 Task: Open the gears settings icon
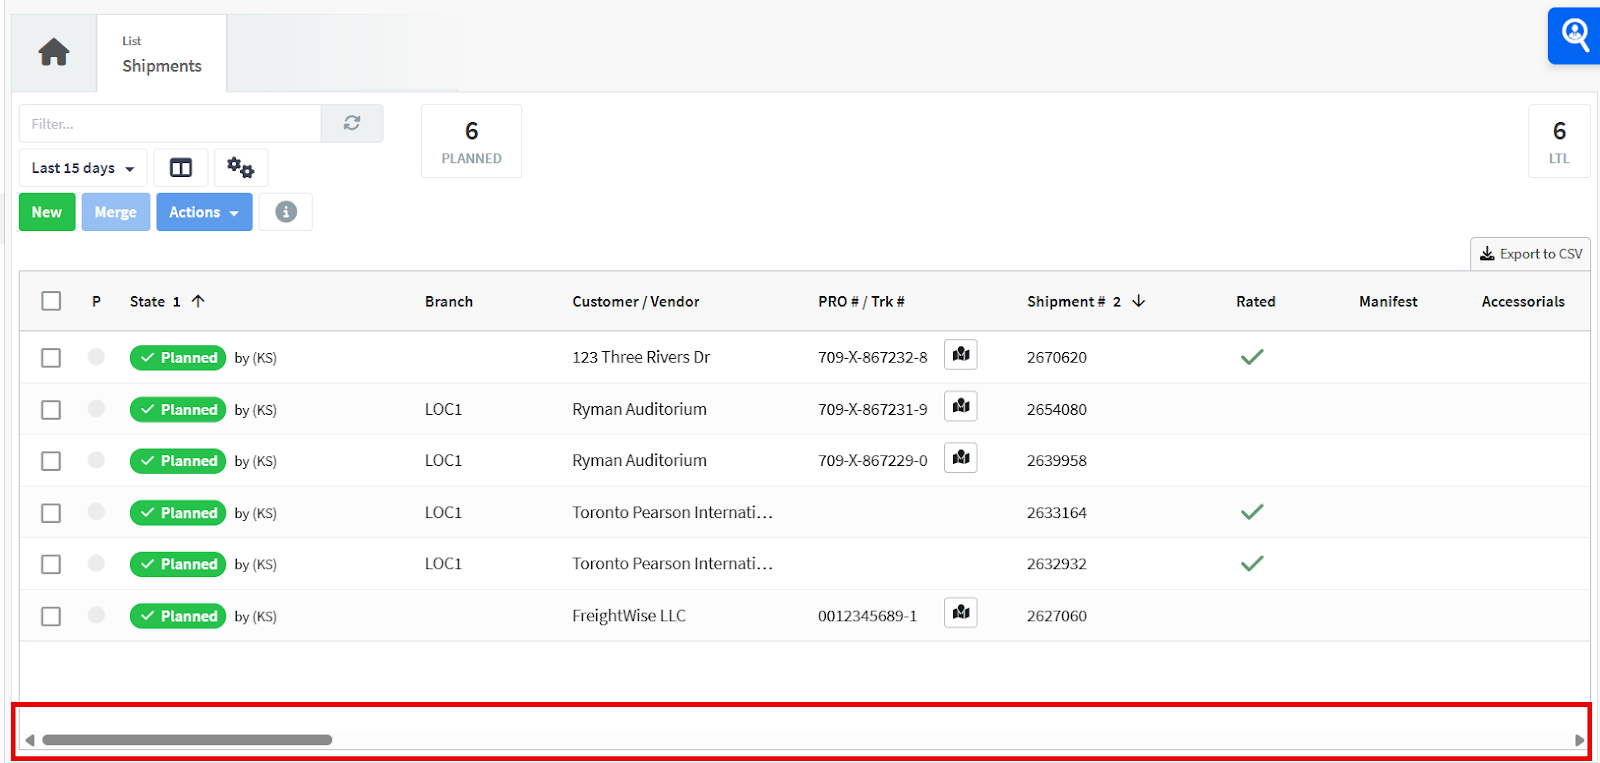pos(241,168)
